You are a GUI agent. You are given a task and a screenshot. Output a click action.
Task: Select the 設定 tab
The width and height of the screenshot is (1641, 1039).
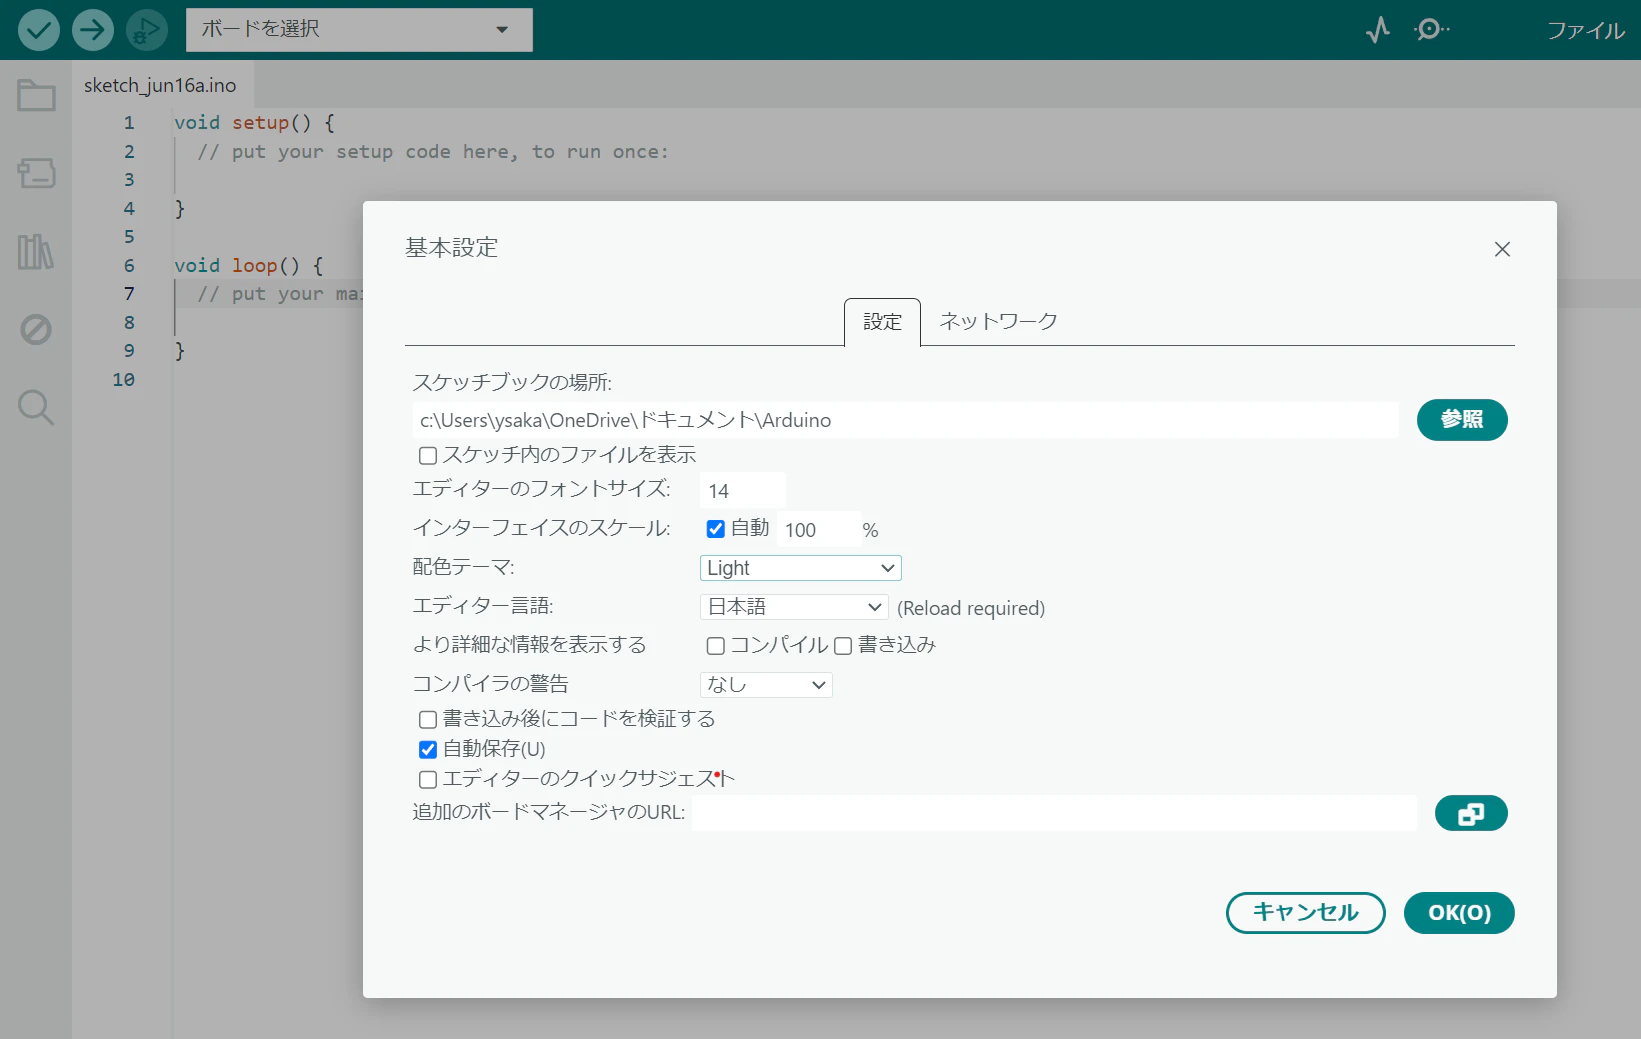pos(882,322)
